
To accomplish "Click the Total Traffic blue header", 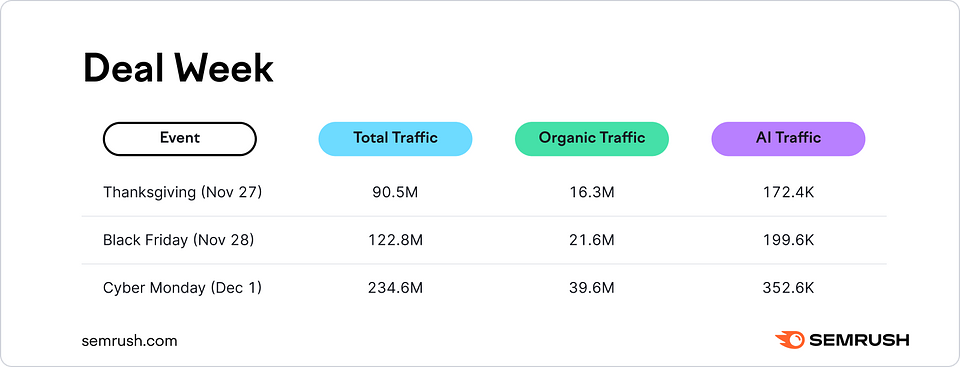I will pyautogui.click(x=395, y=138).
